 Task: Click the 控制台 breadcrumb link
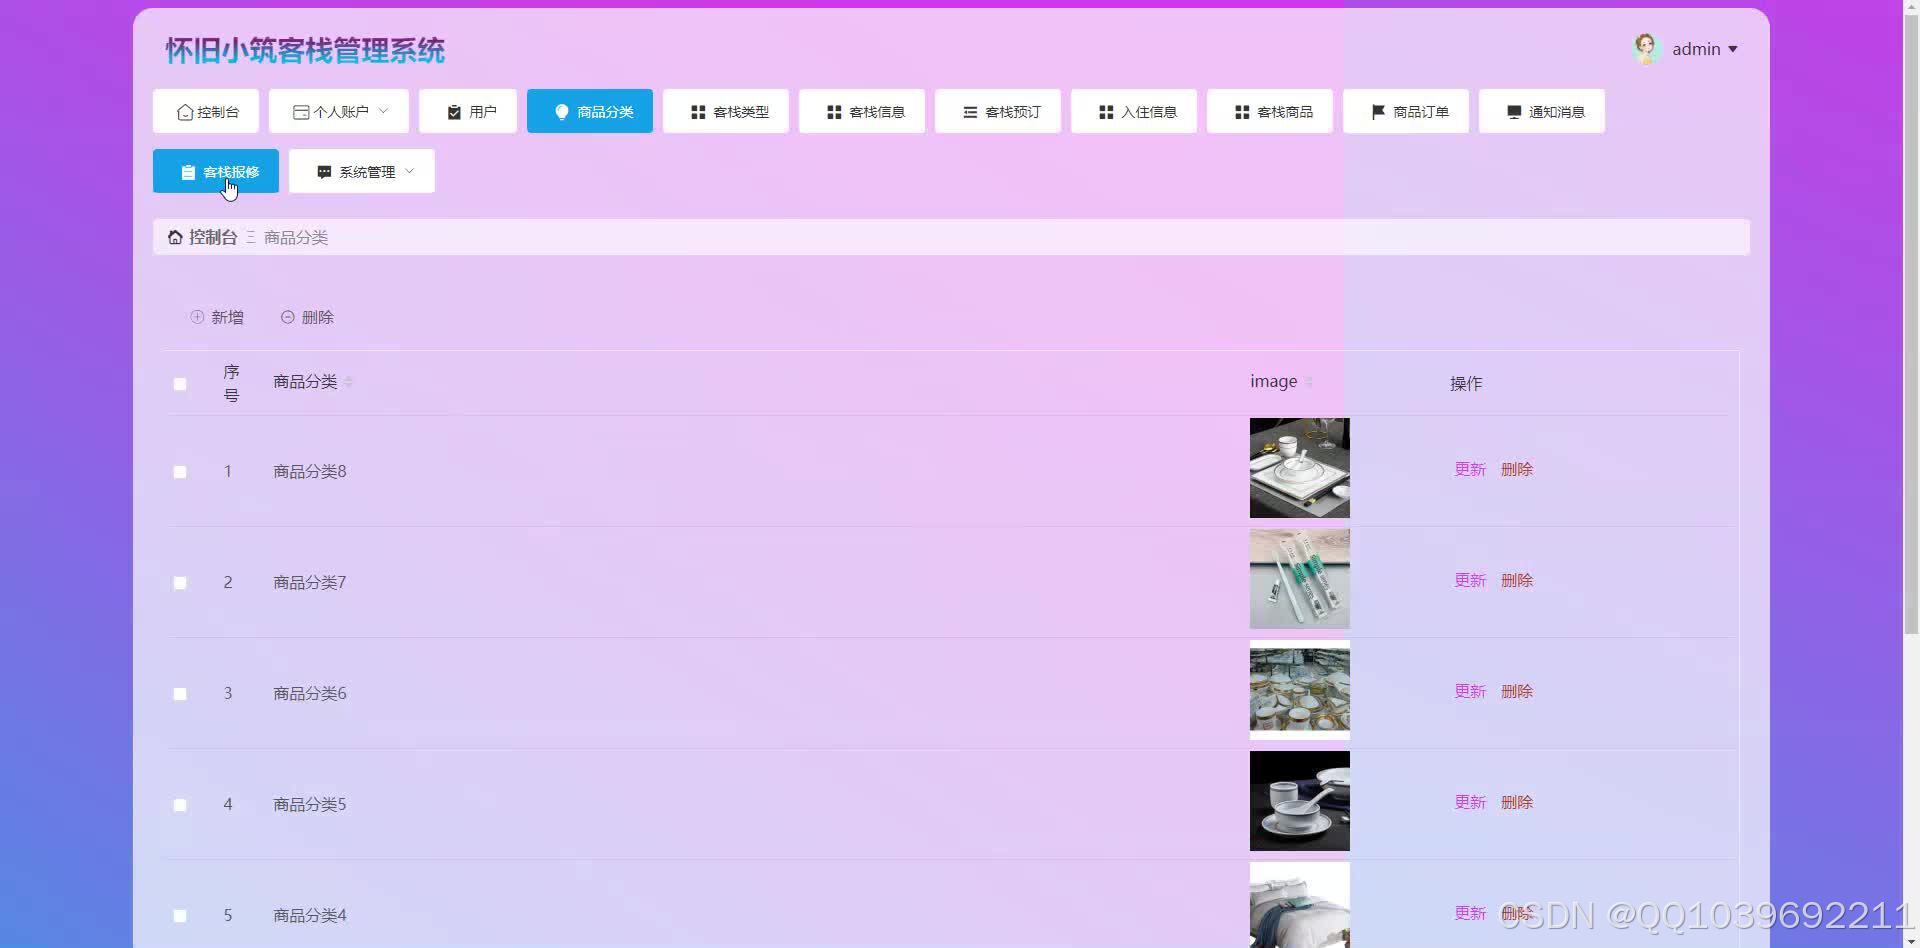[213, 237]
